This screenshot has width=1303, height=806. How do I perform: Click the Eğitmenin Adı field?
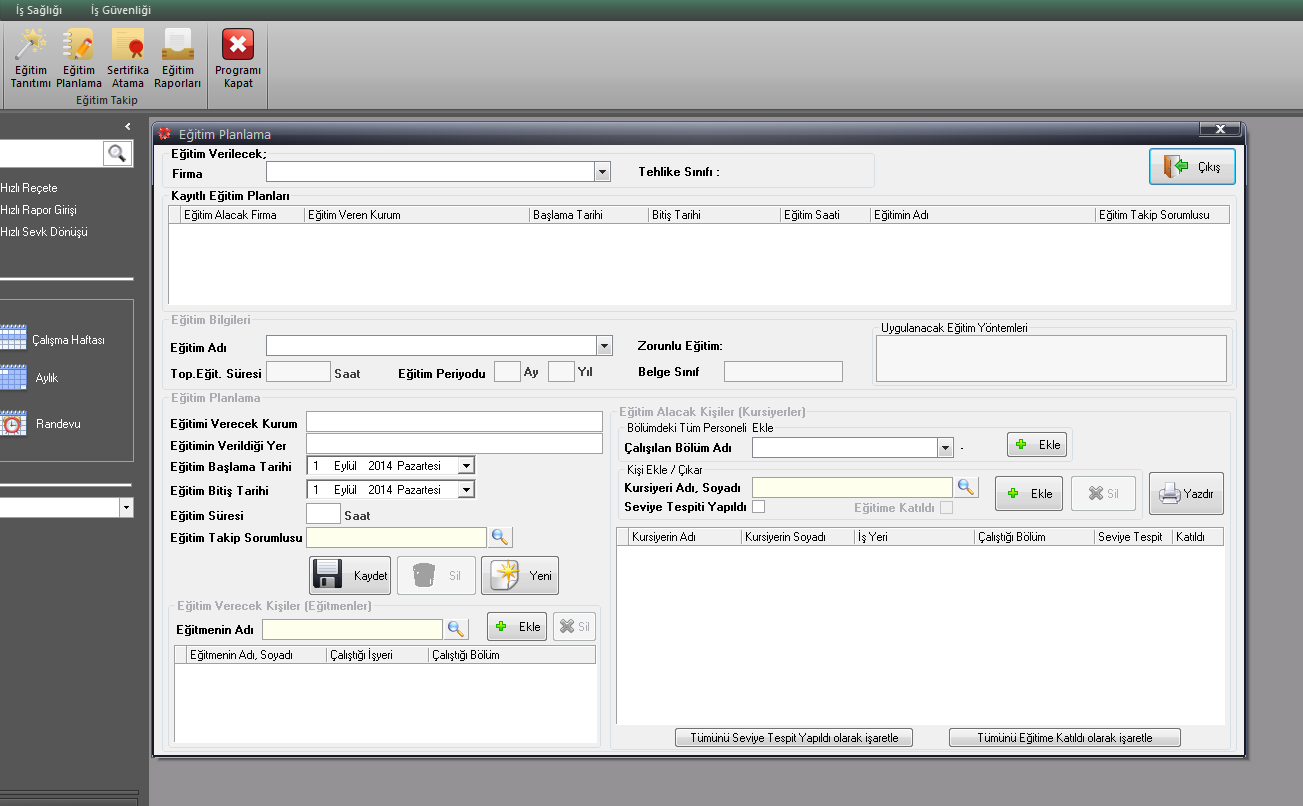click(x=352, y=628)
